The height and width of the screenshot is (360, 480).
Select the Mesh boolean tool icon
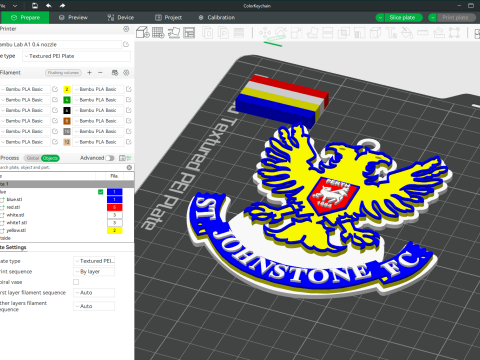[343, 33]
